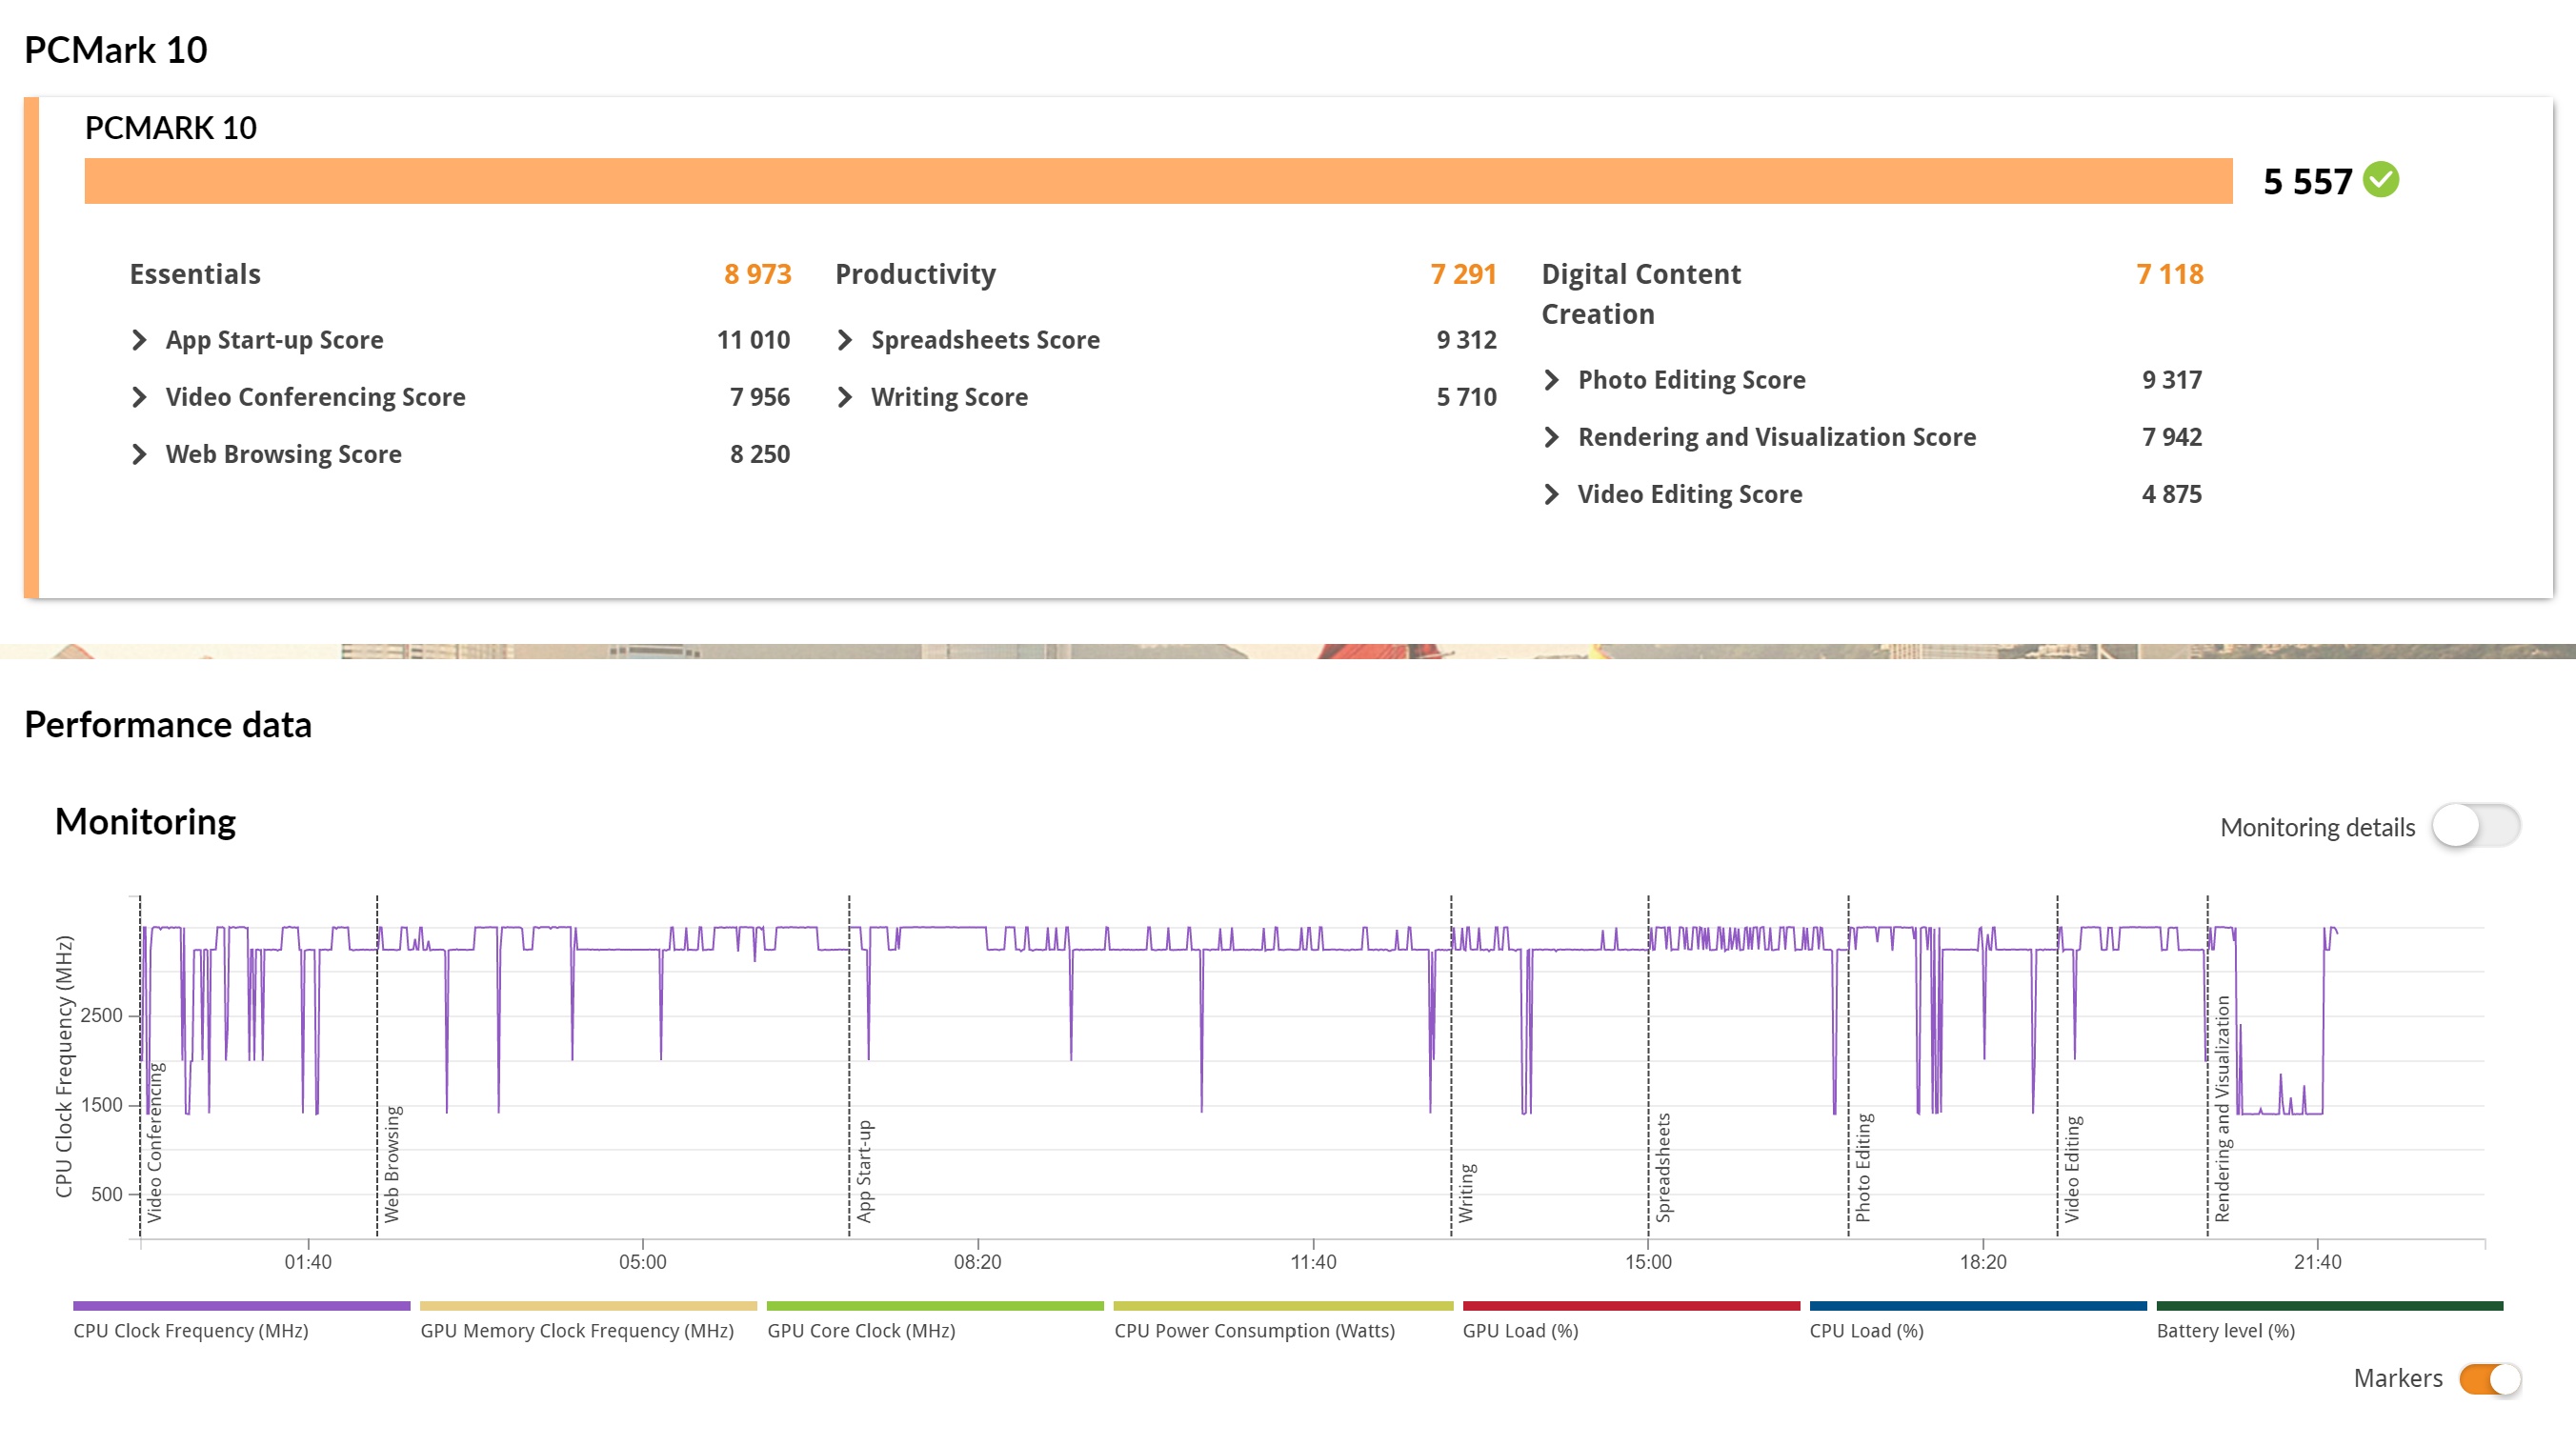This screenshot has height=1446, width=2576.
Task: Expand Web Browsing Score details
Action: tap(140, 454)
